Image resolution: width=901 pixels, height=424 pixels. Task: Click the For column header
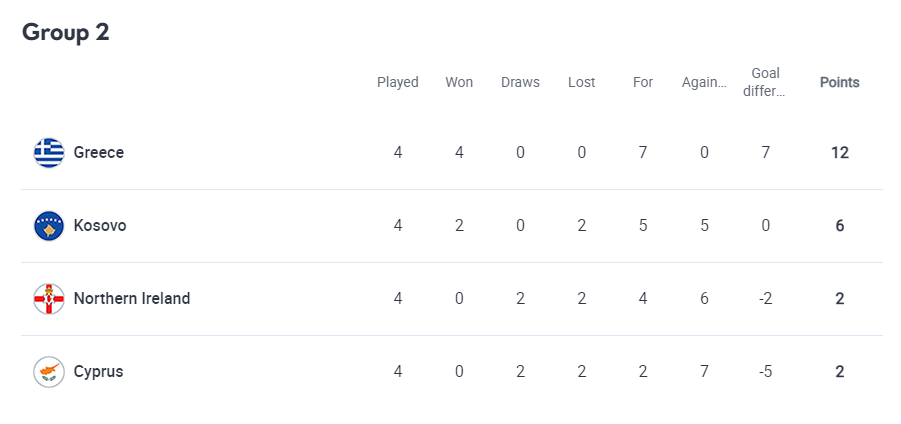(643, 83)
